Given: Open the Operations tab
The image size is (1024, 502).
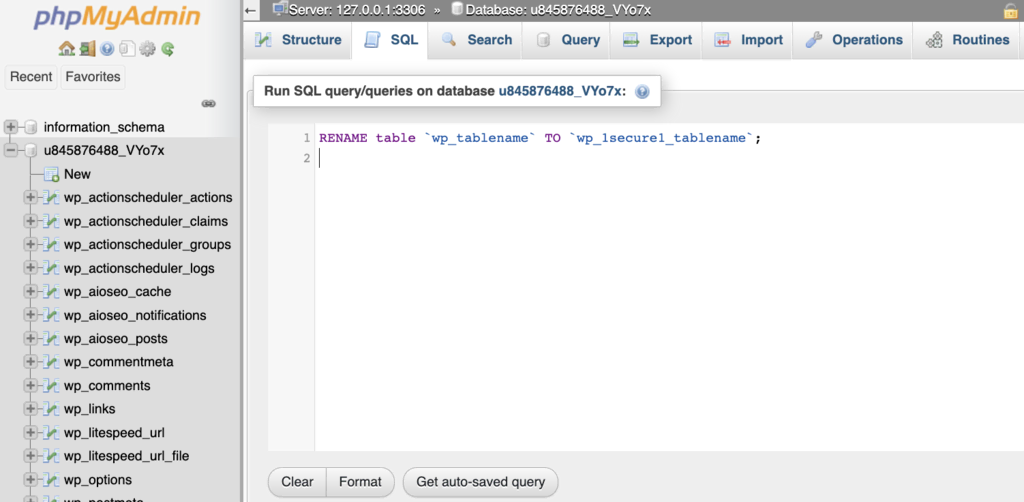Looking at the screenshot, I should coord(854,40).
